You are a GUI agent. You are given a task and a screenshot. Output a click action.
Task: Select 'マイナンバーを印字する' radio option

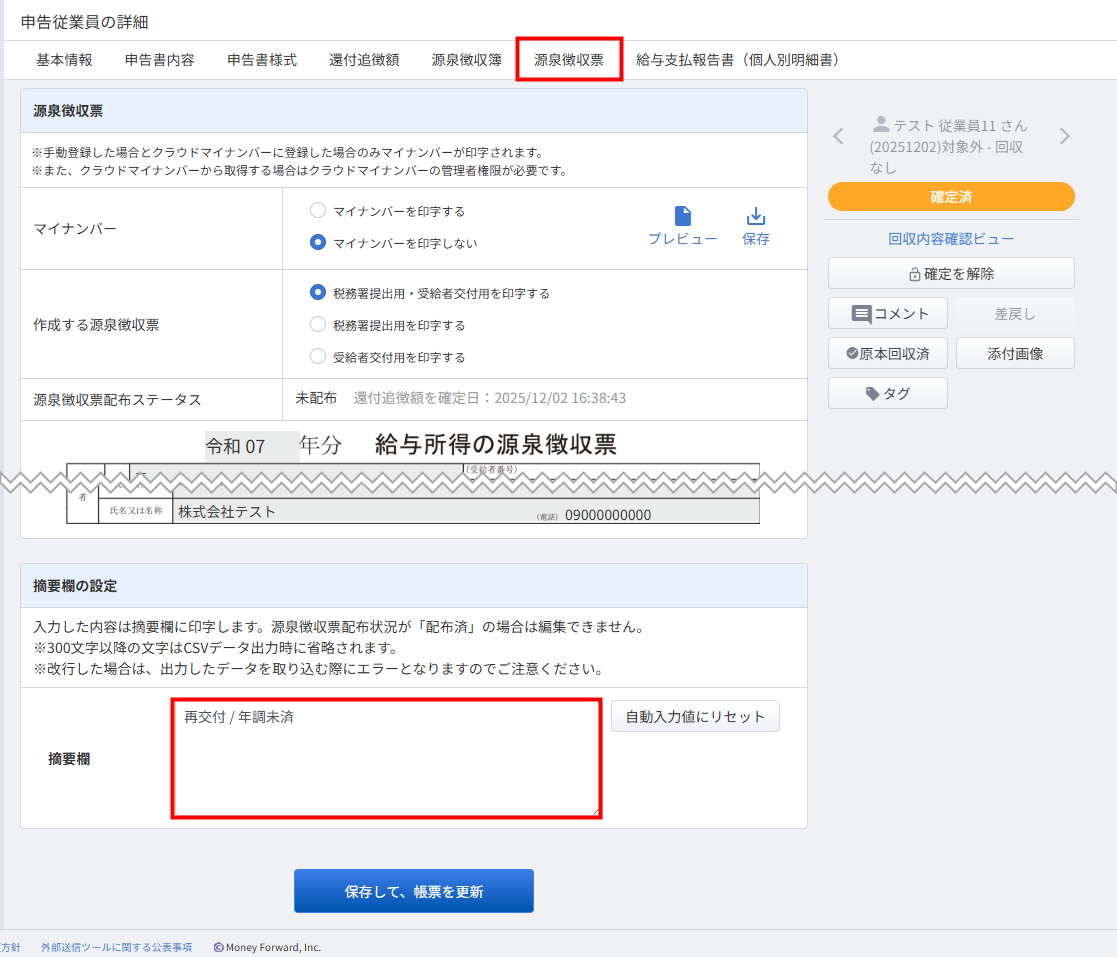(318, 211)
